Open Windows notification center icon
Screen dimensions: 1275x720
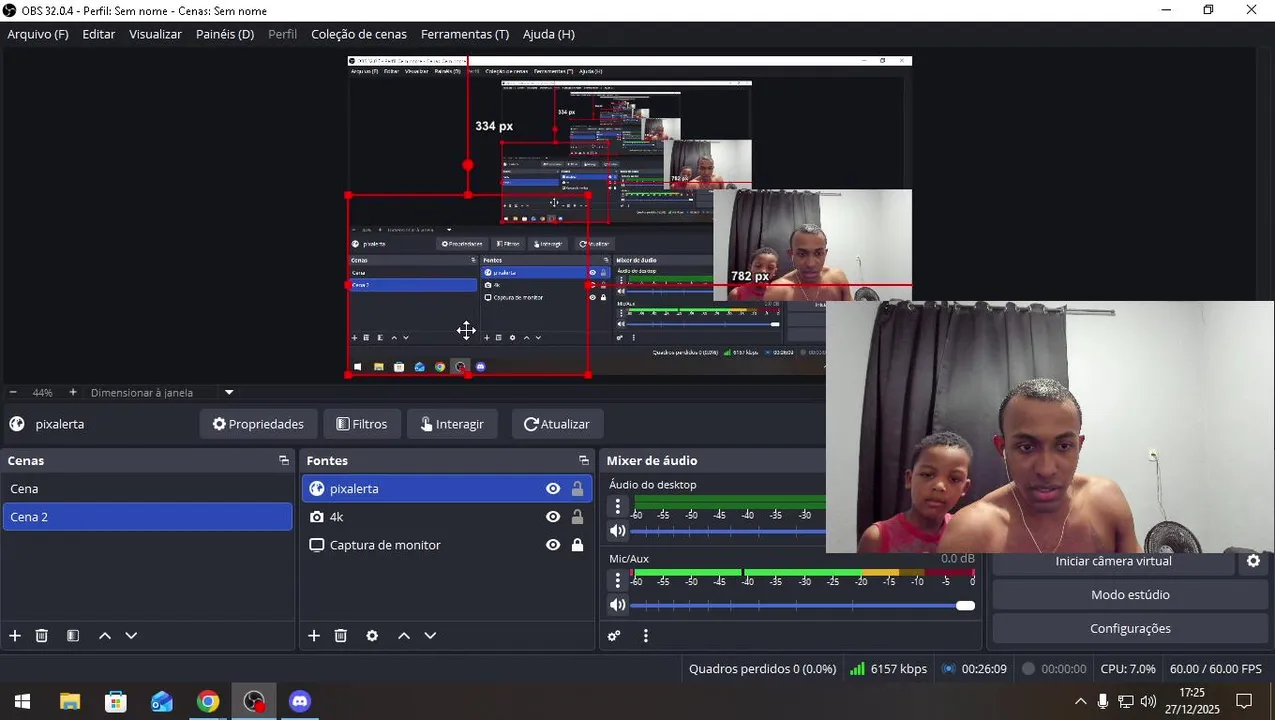coord(1245,702)
